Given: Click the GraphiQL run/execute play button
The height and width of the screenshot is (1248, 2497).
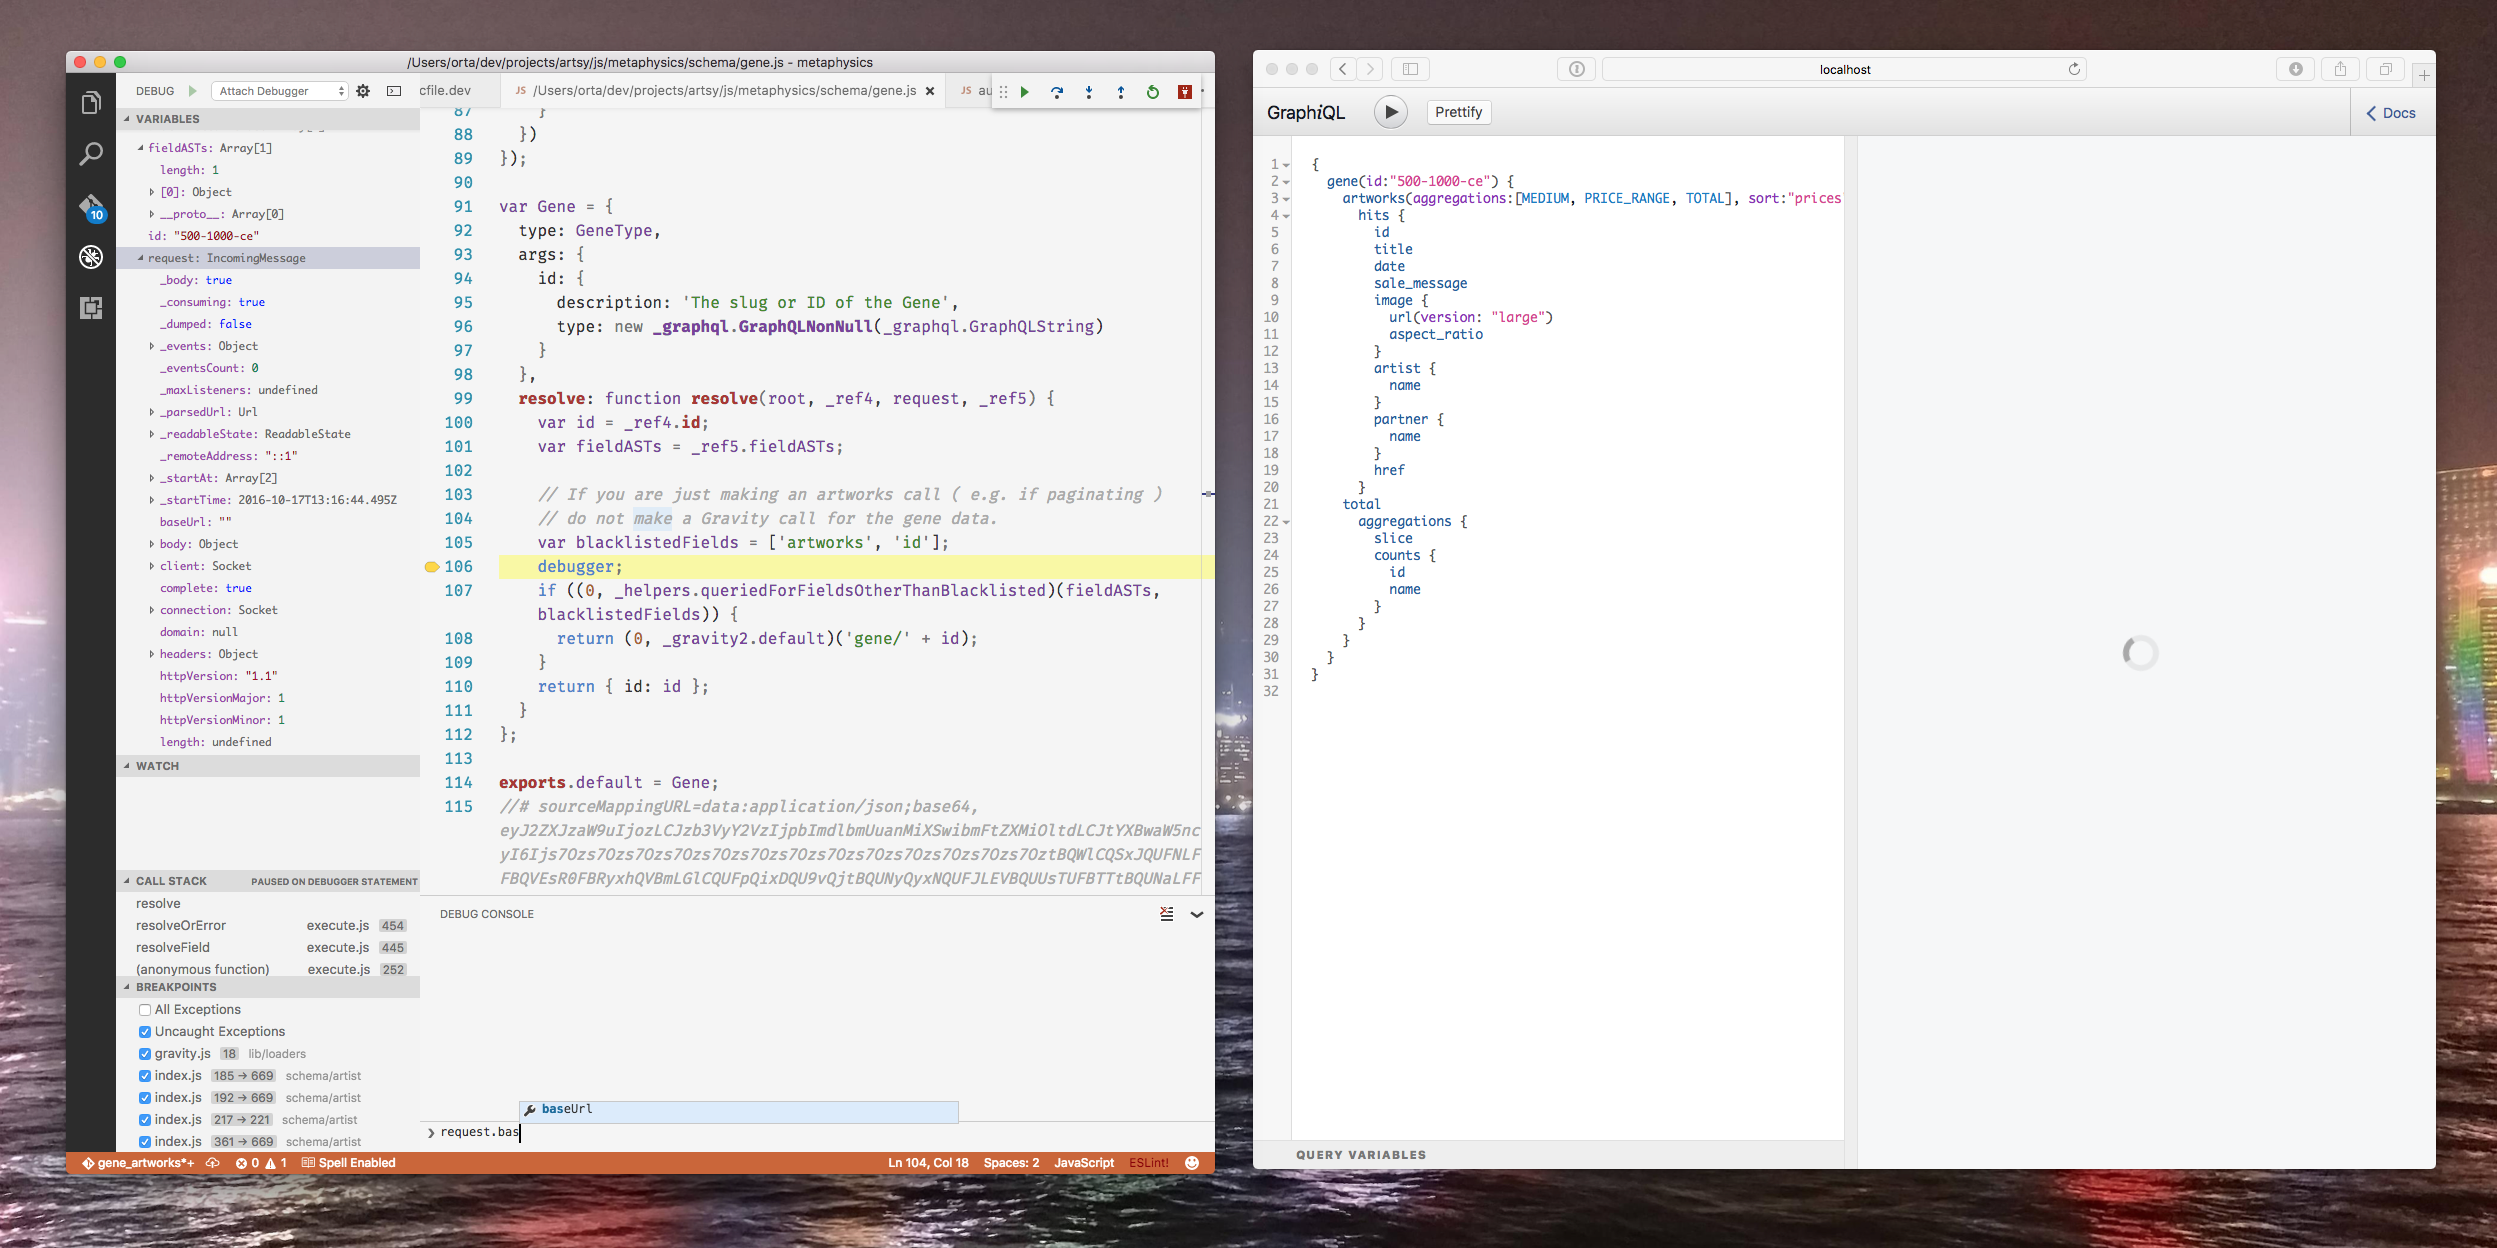Looking at the screenshot, I should point(1389,111).
